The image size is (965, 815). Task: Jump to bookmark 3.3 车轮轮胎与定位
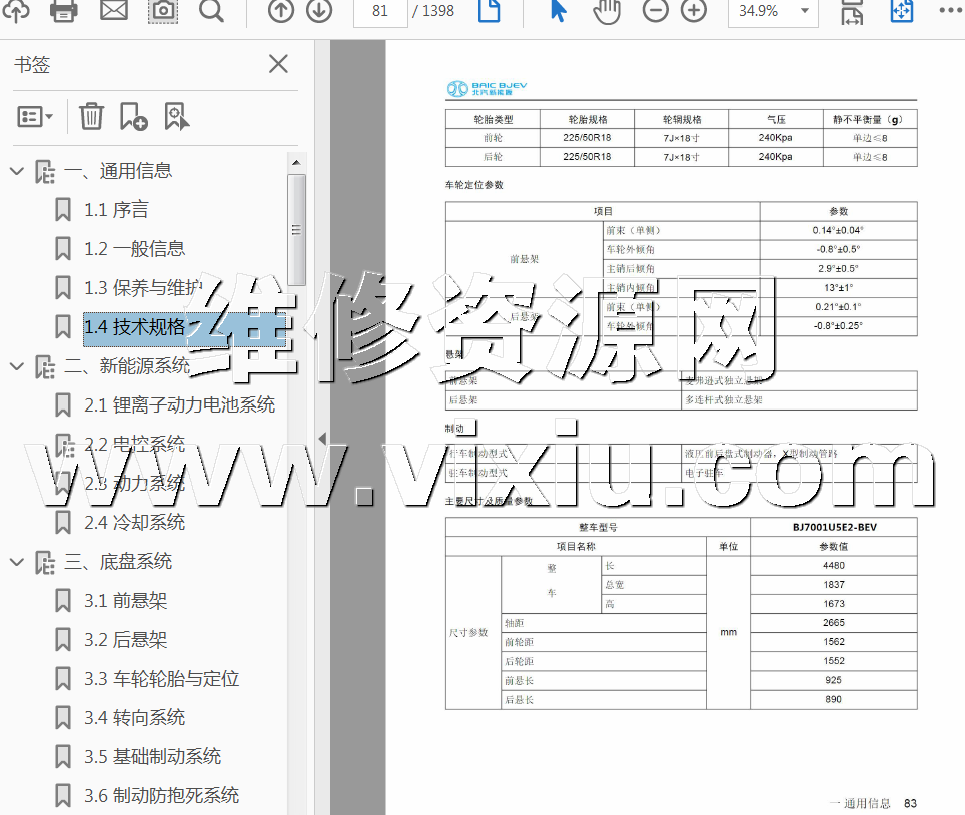click(x=161, y=679)
